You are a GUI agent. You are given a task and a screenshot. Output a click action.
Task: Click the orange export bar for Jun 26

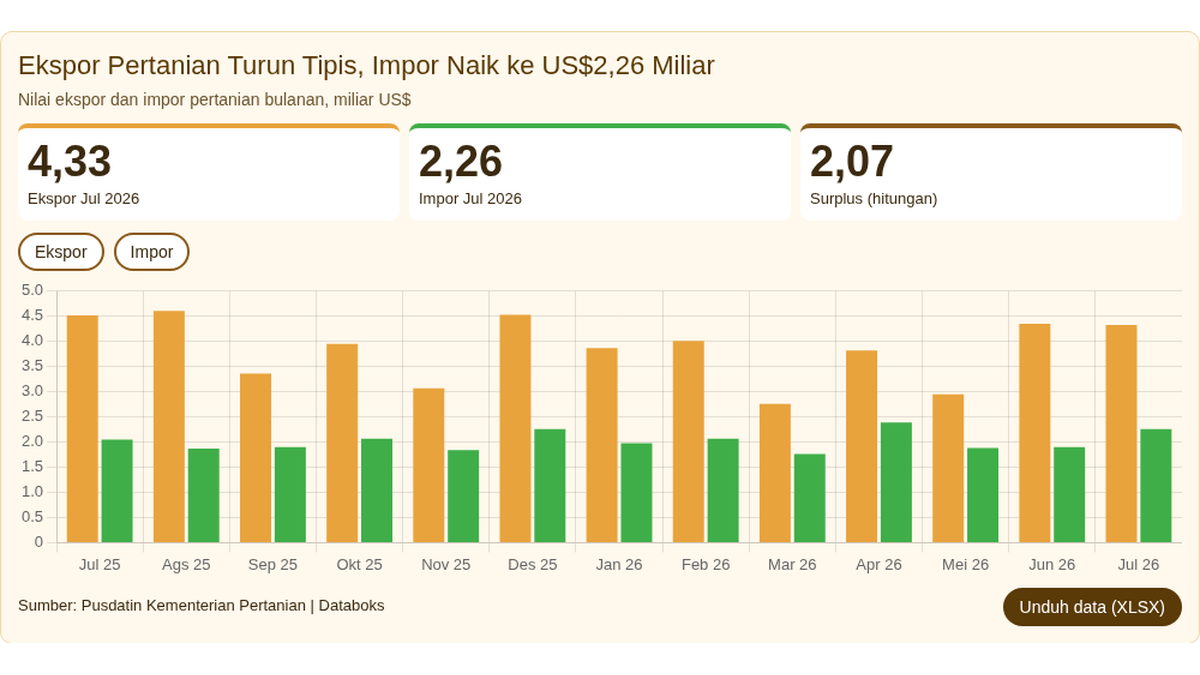point(1034,433)
